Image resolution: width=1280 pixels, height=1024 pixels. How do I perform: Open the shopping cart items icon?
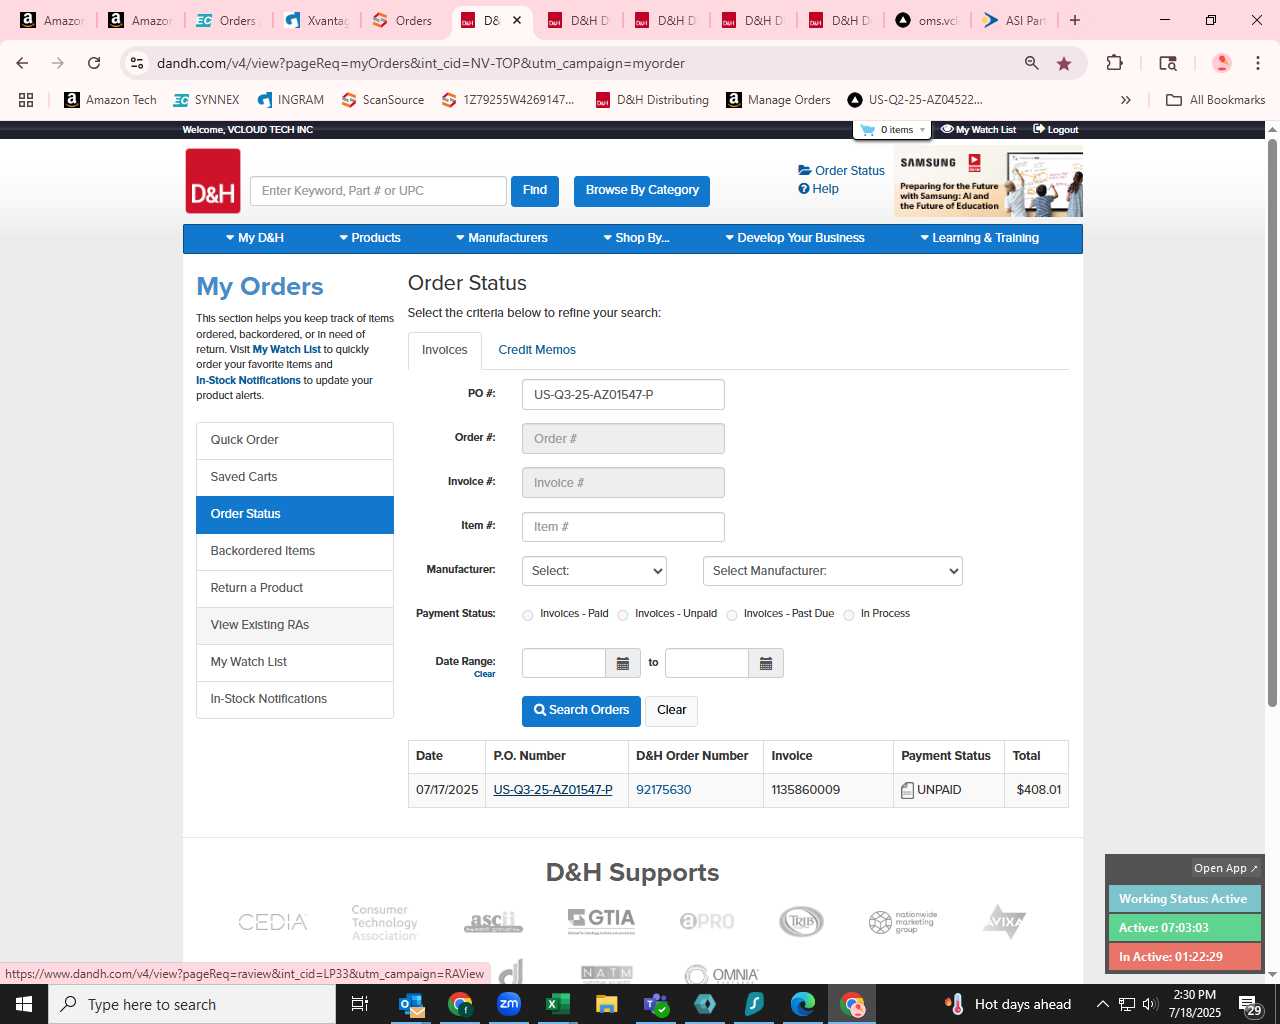point(867,130)
